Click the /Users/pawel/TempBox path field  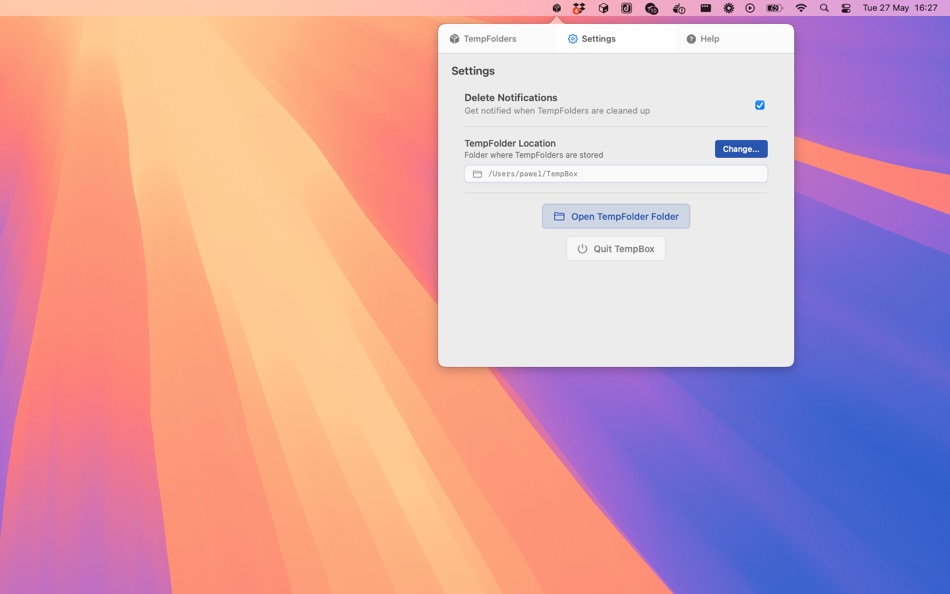tap(616, 172)
